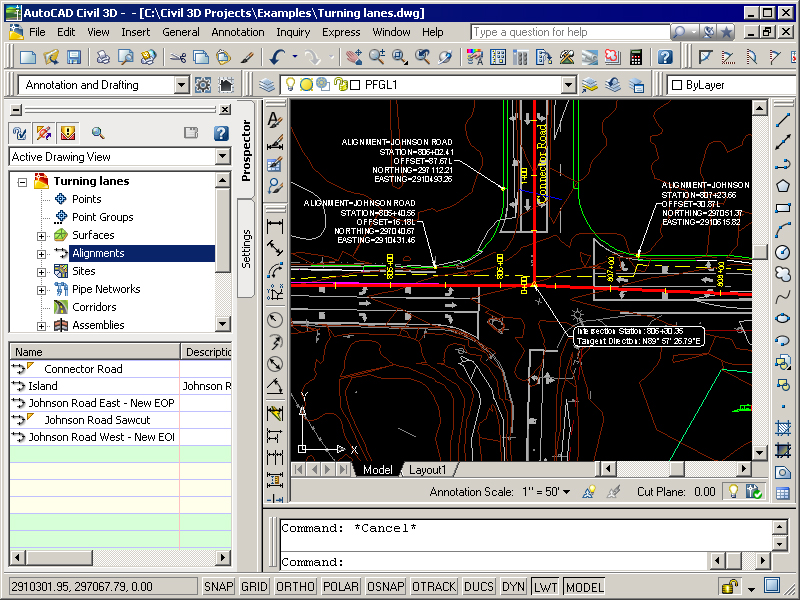Select the Revision Cloud tool

(783, 274)
